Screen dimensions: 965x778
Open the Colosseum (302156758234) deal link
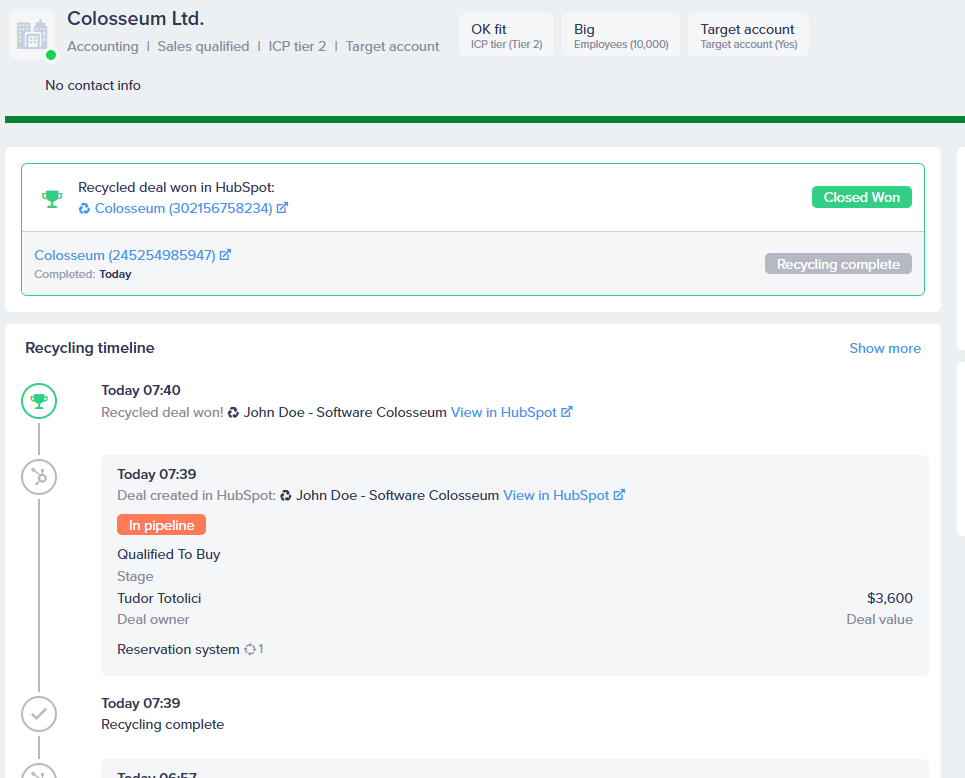(183, 209)
